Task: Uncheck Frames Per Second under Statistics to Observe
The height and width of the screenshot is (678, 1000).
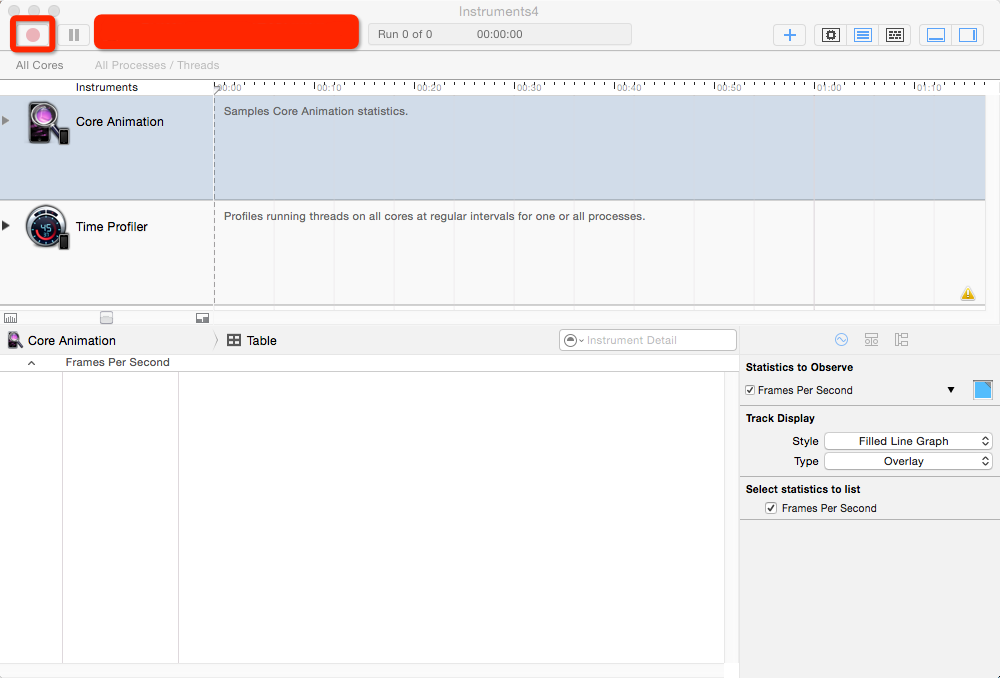Action: [750, 390]
